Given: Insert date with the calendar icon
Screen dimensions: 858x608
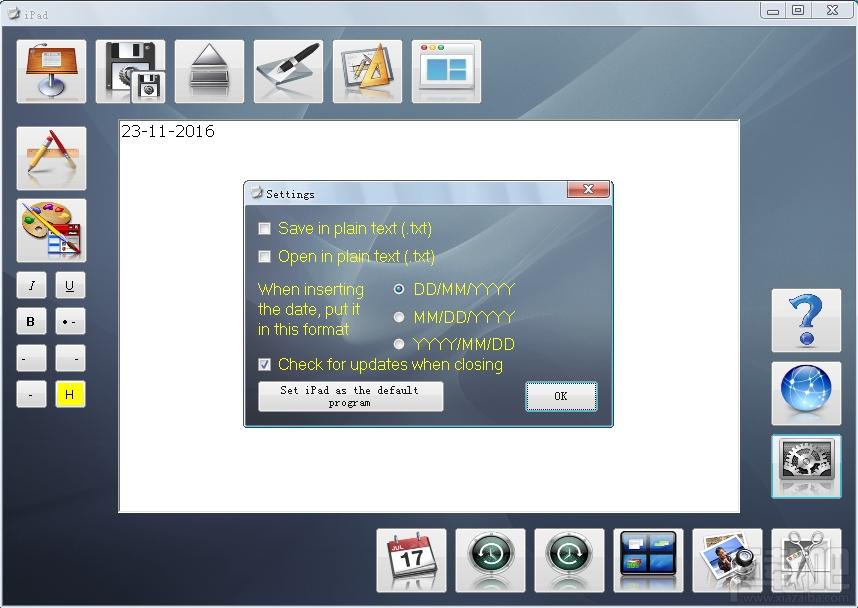Looking at the screenshot, I should 411,560.
